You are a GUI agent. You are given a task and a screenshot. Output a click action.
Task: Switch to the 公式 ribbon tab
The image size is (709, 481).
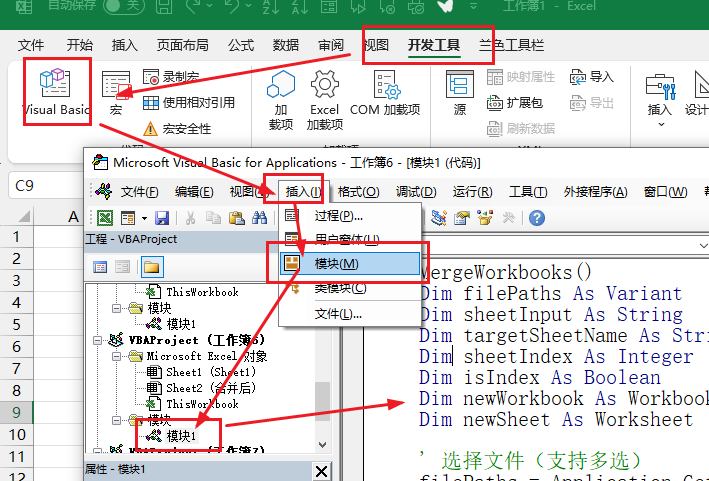(x=241, y=45)
